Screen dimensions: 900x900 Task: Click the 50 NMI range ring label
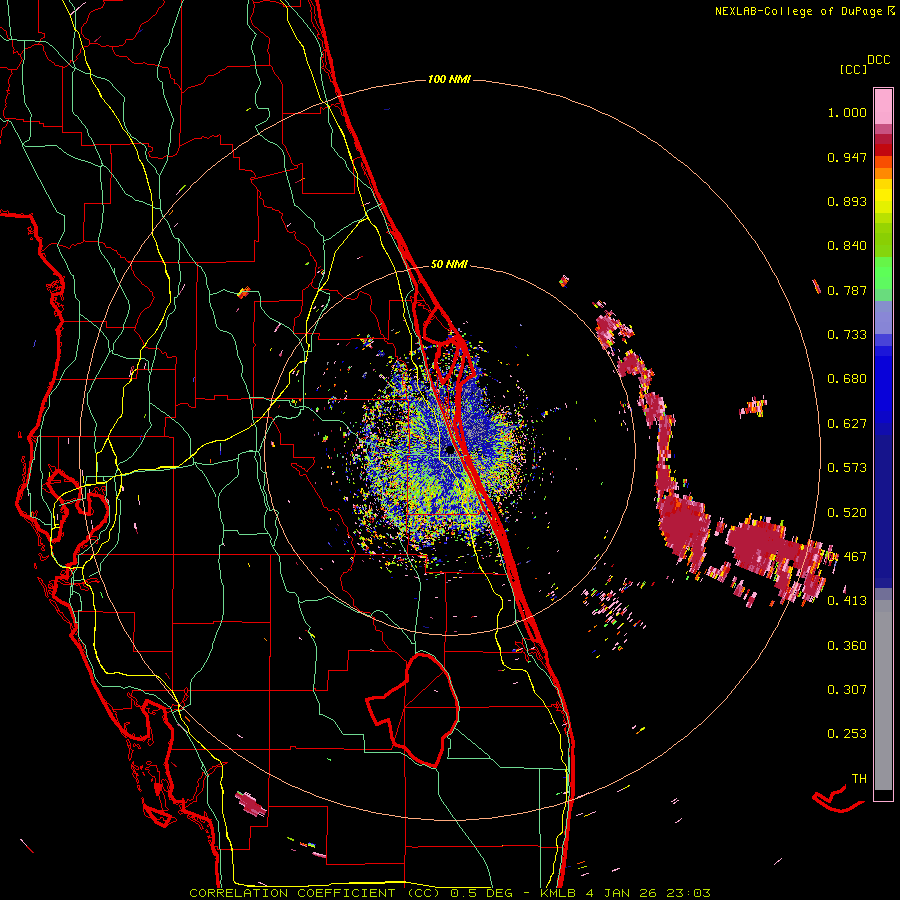[449, 264]
